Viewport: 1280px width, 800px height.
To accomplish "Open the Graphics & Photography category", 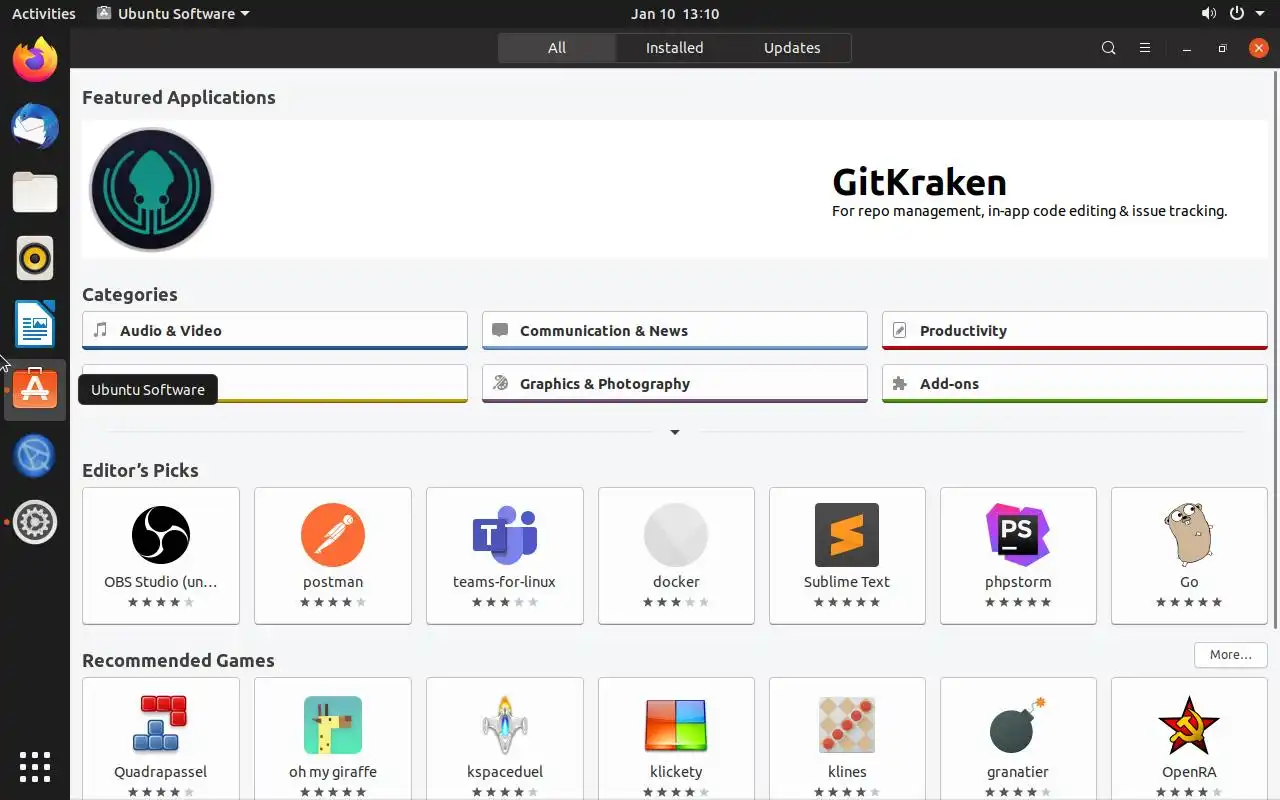I will tap(675, 384).
